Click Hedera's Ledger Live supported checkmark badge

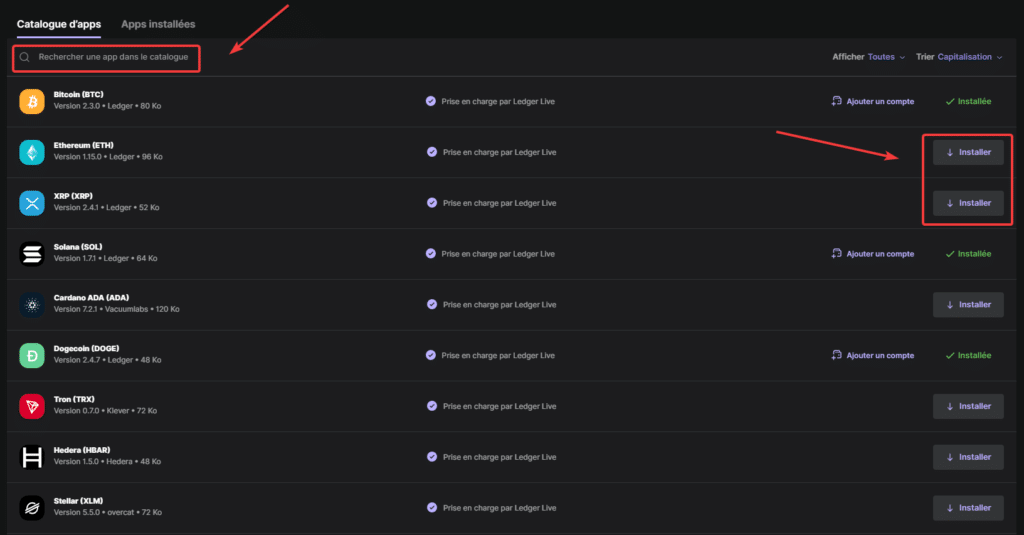coord(432,457)
